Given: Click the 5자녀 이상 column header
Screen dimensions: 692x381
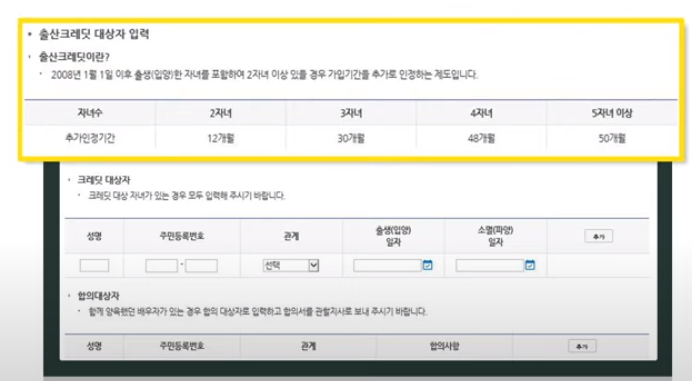Looking at the screenshot, I should (x=612, y=113).
